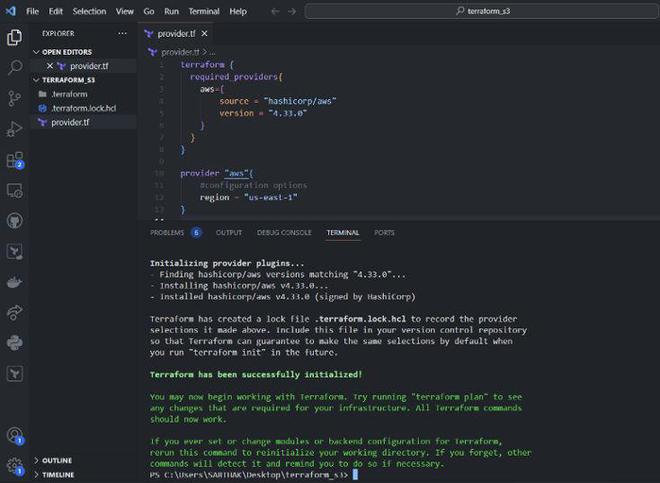Click the Terraform icon in breadcrumb
This screenshot has height=483, width=660.
pyautogui.click(x=152, y=52)
